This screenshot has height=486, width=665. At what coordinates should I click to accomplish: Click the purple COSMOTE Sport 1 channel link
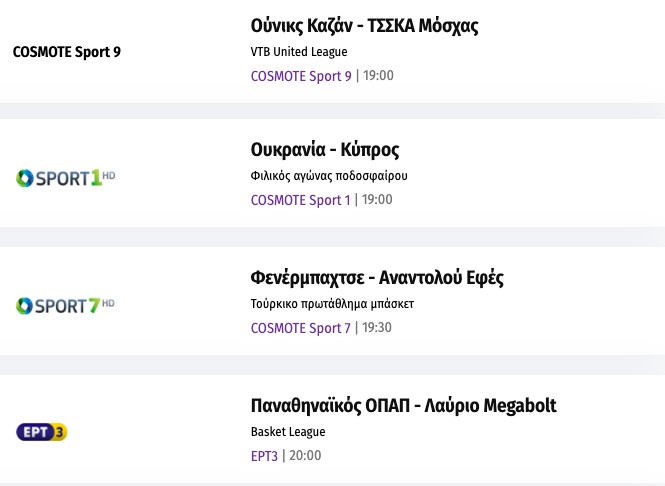tap(301, 200)
